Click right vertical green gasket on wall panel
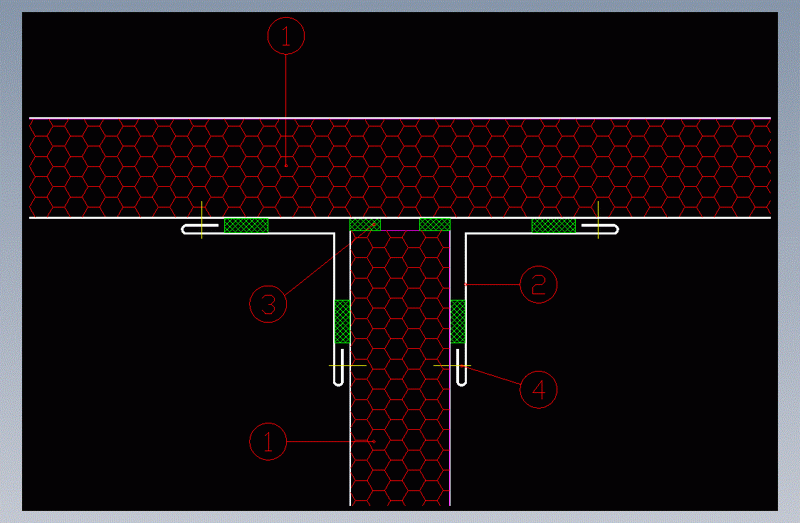The image size is (800, 523). [458, 321]
